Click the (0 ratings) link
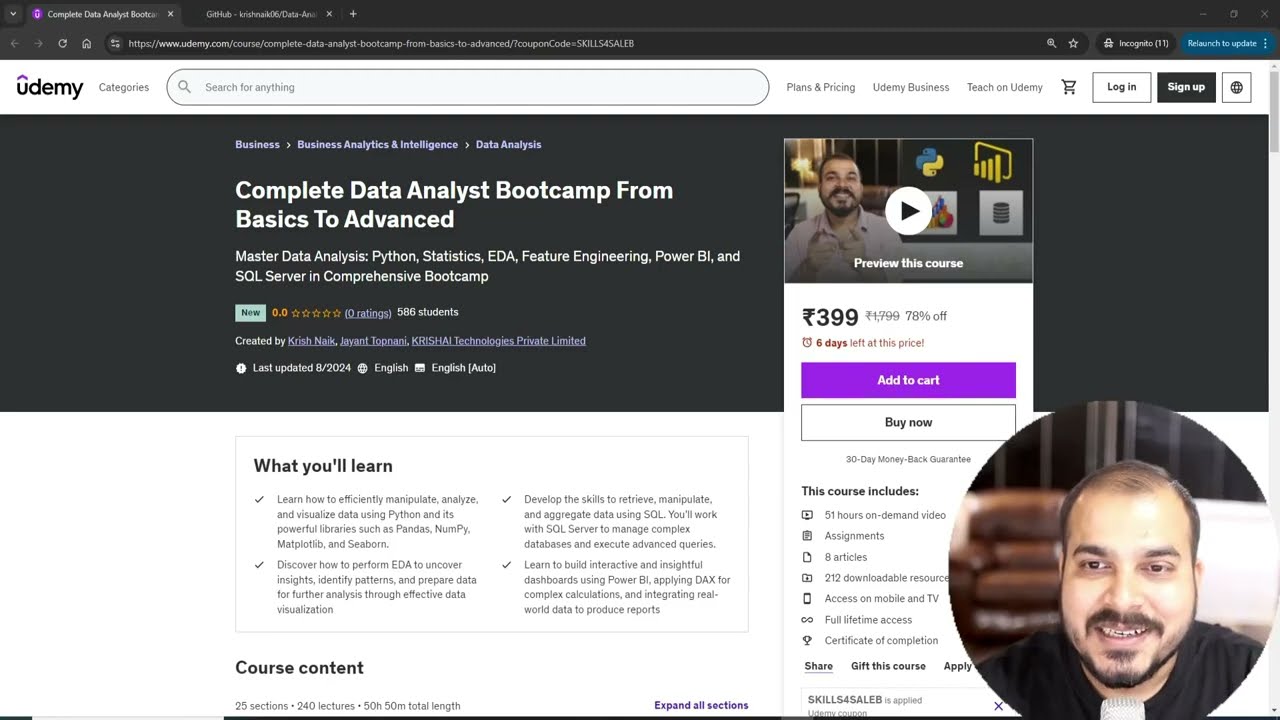Image resolution: width=1280 pixels, height=720 pixels. point(368,313)
